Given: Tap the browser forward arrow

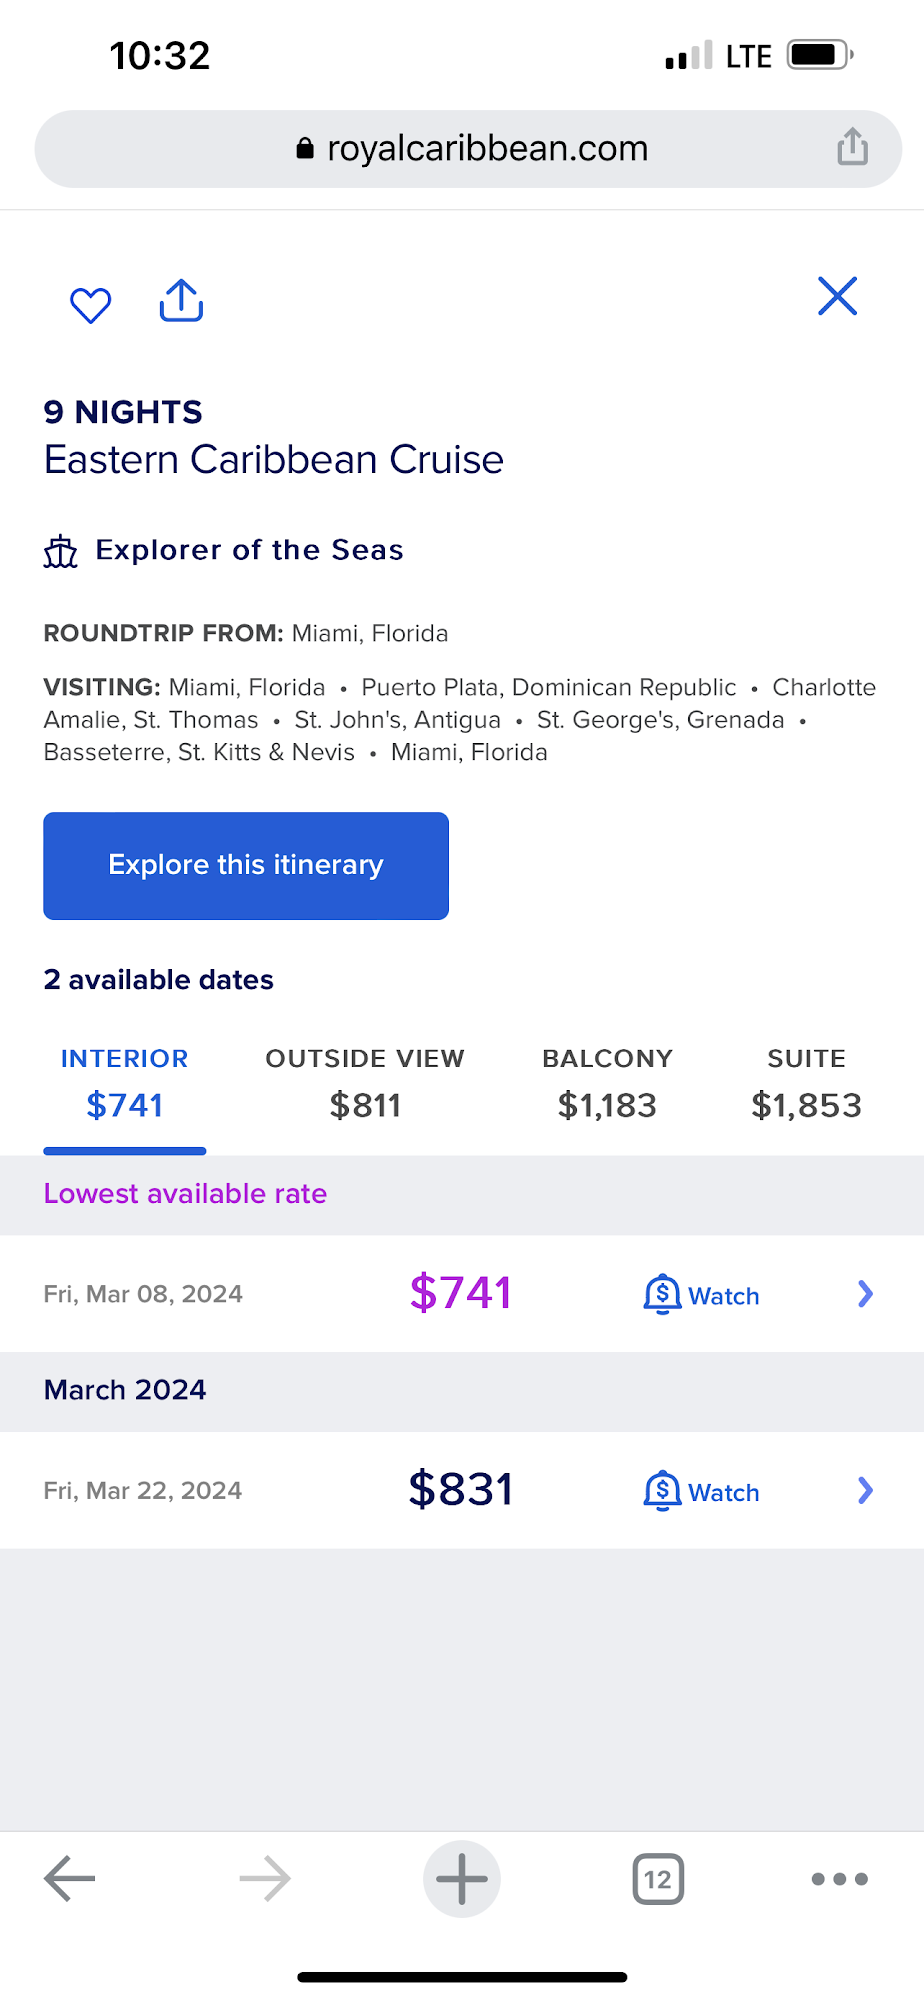Looking at the screenshot, I should tap(265, 1879).
